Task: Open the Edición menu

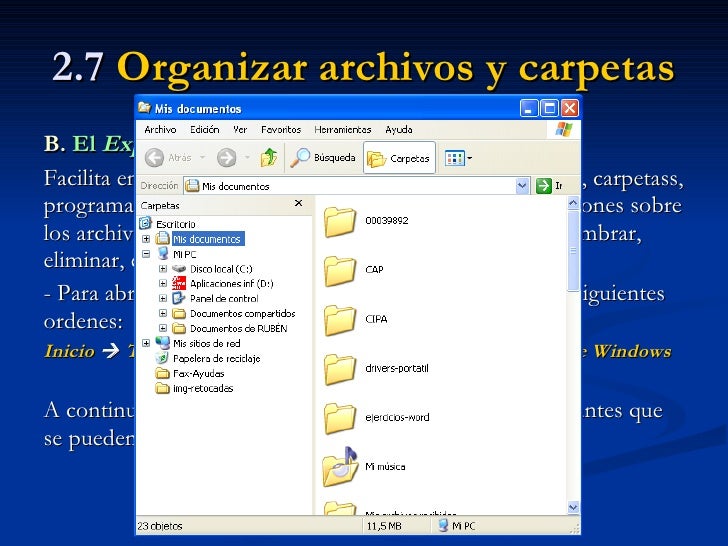Action: click(x=204, y=130)
